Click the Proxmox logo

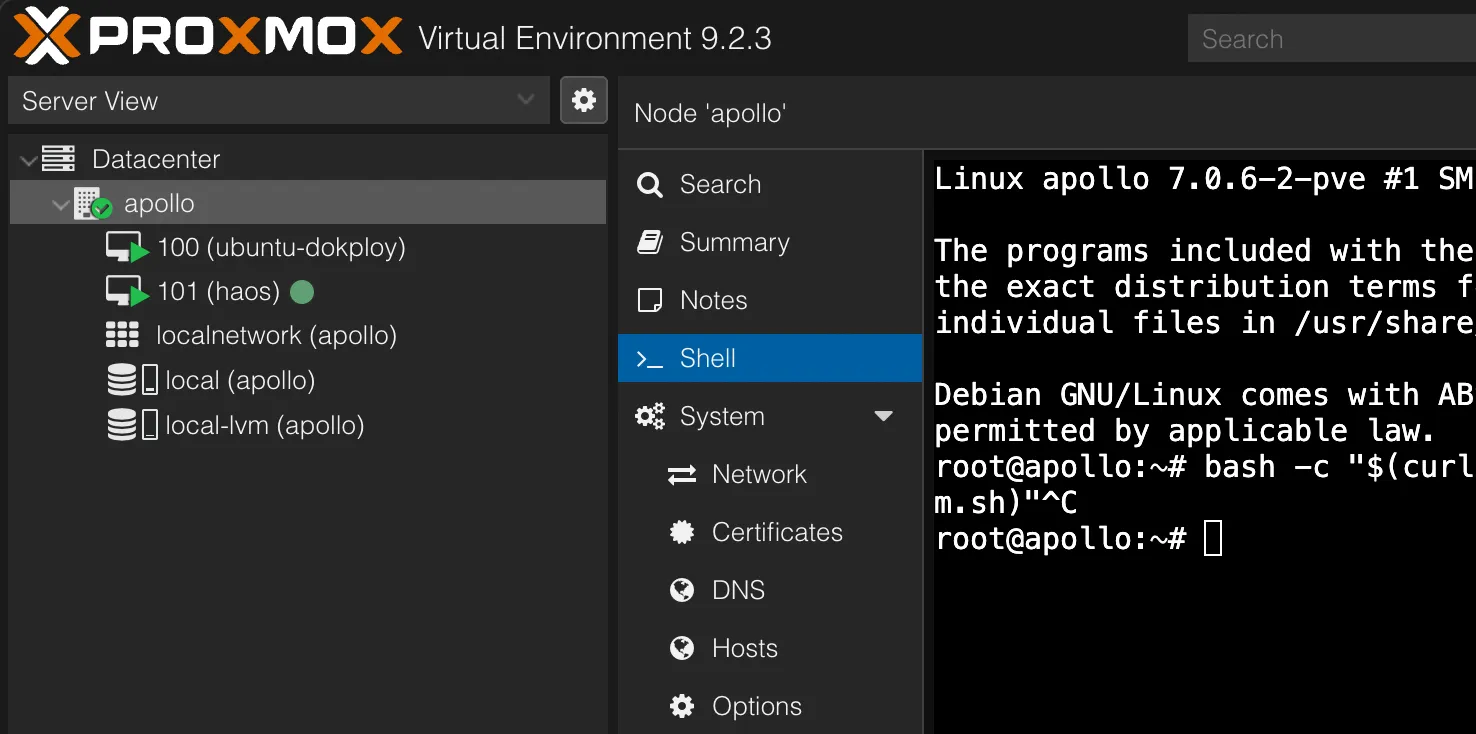tap(208, 36)
